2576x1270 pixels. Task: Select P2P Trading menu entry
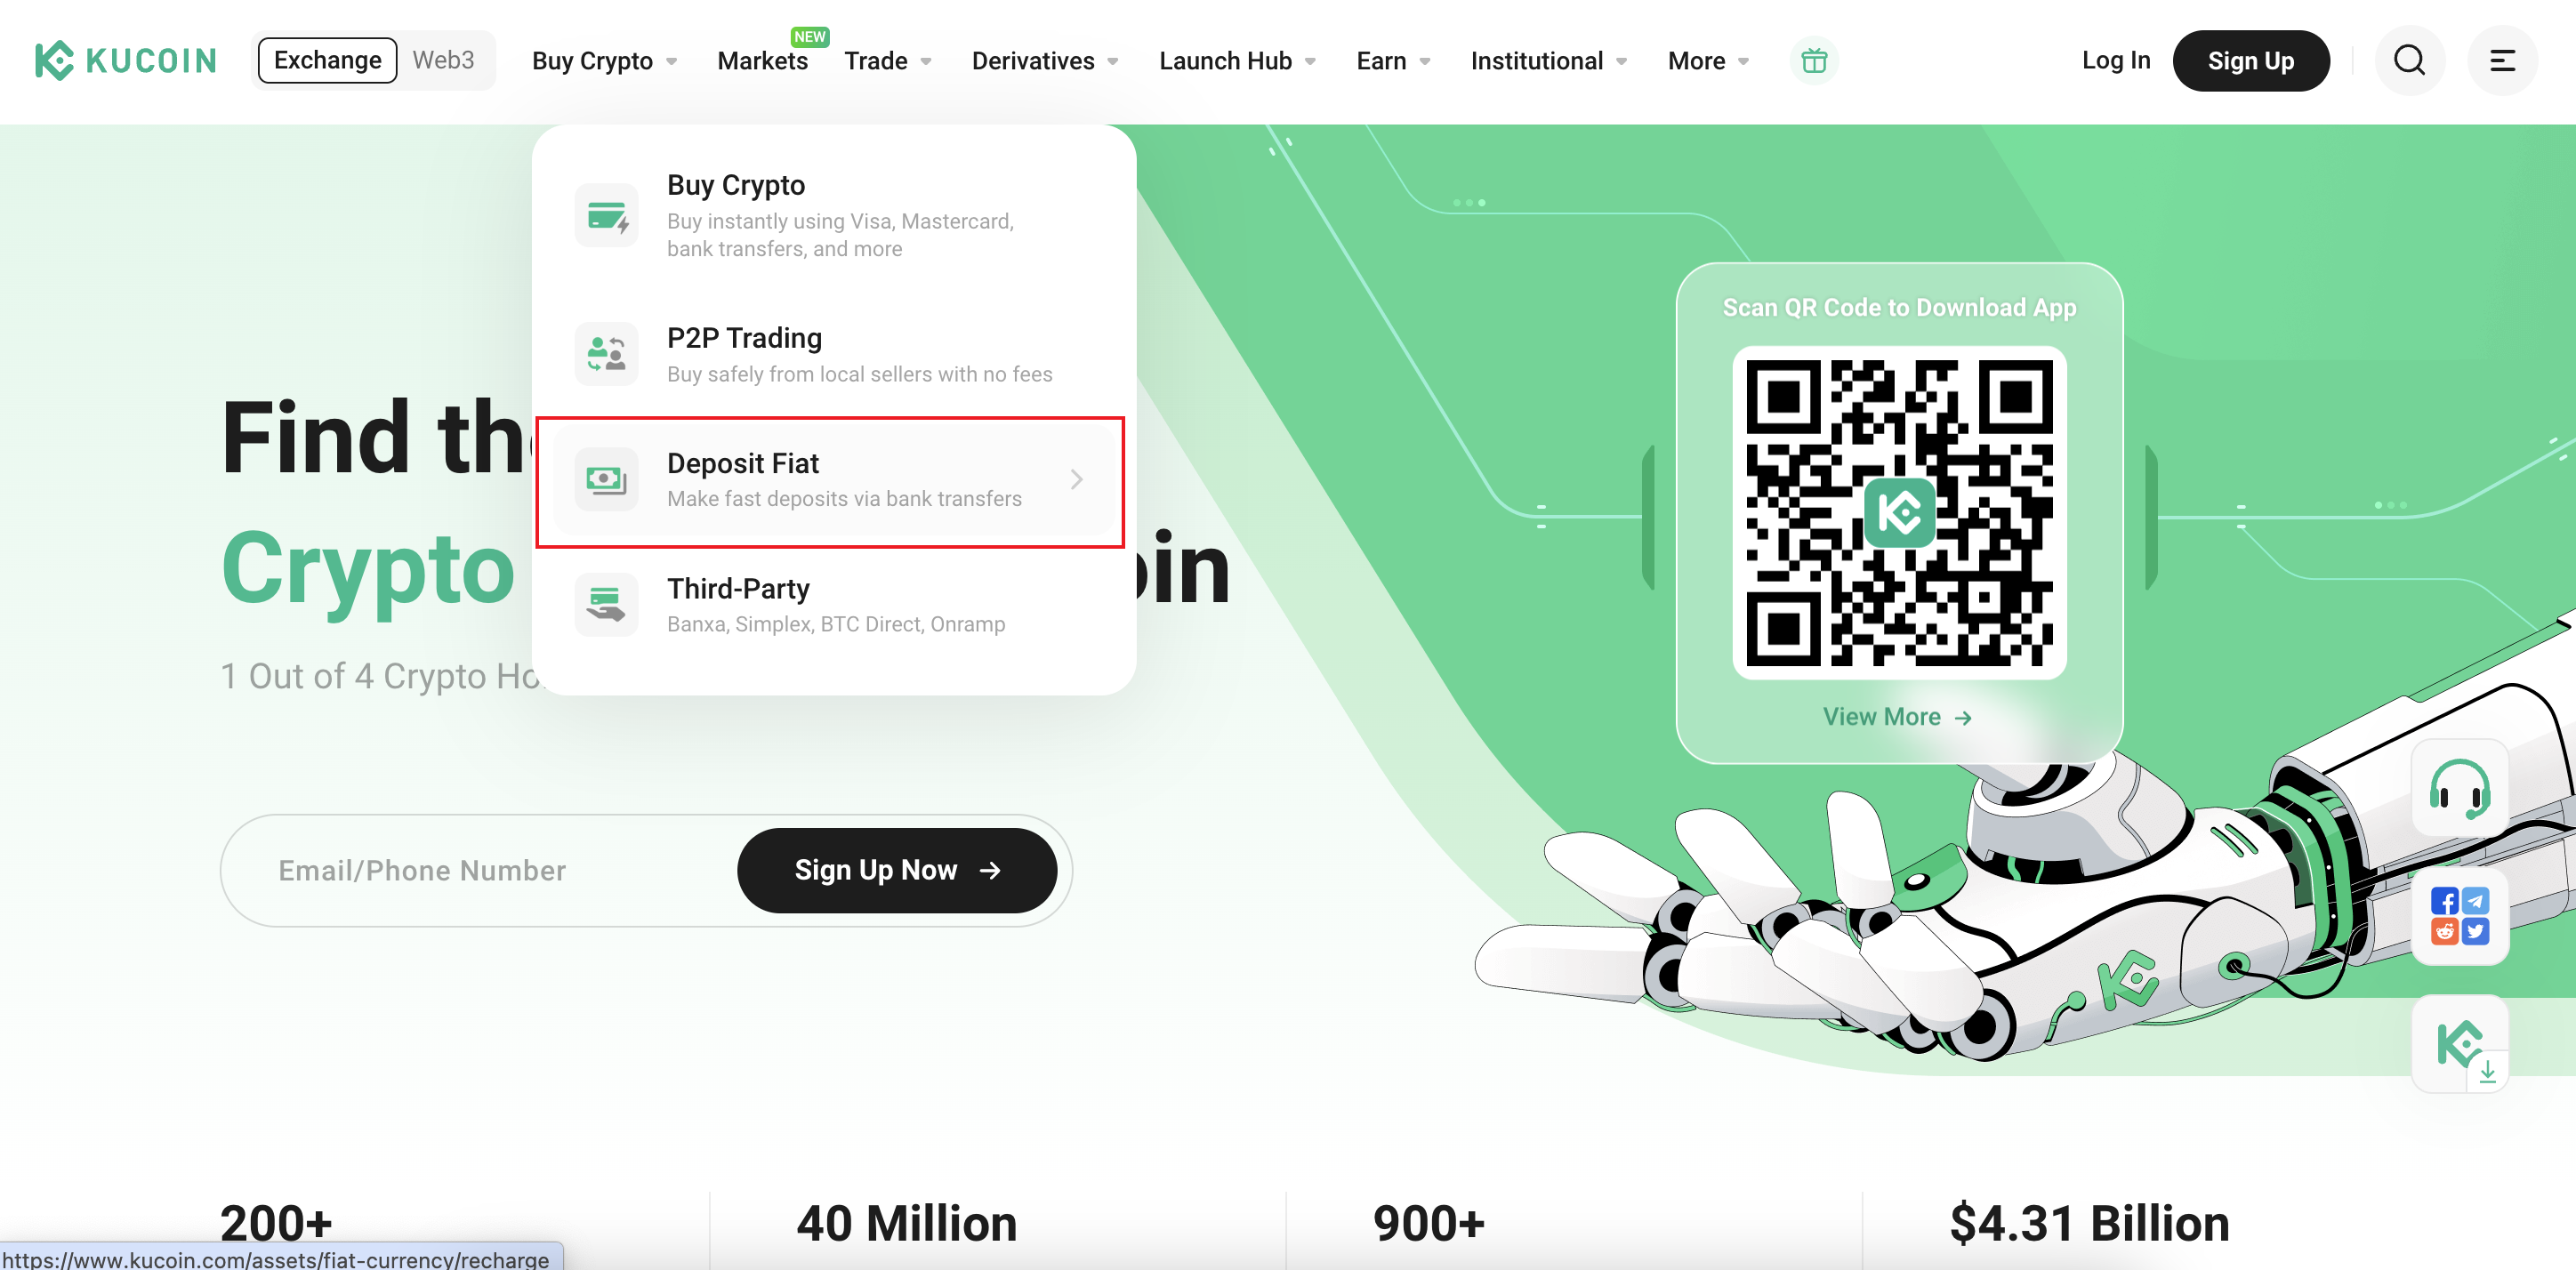pos(830,354)
